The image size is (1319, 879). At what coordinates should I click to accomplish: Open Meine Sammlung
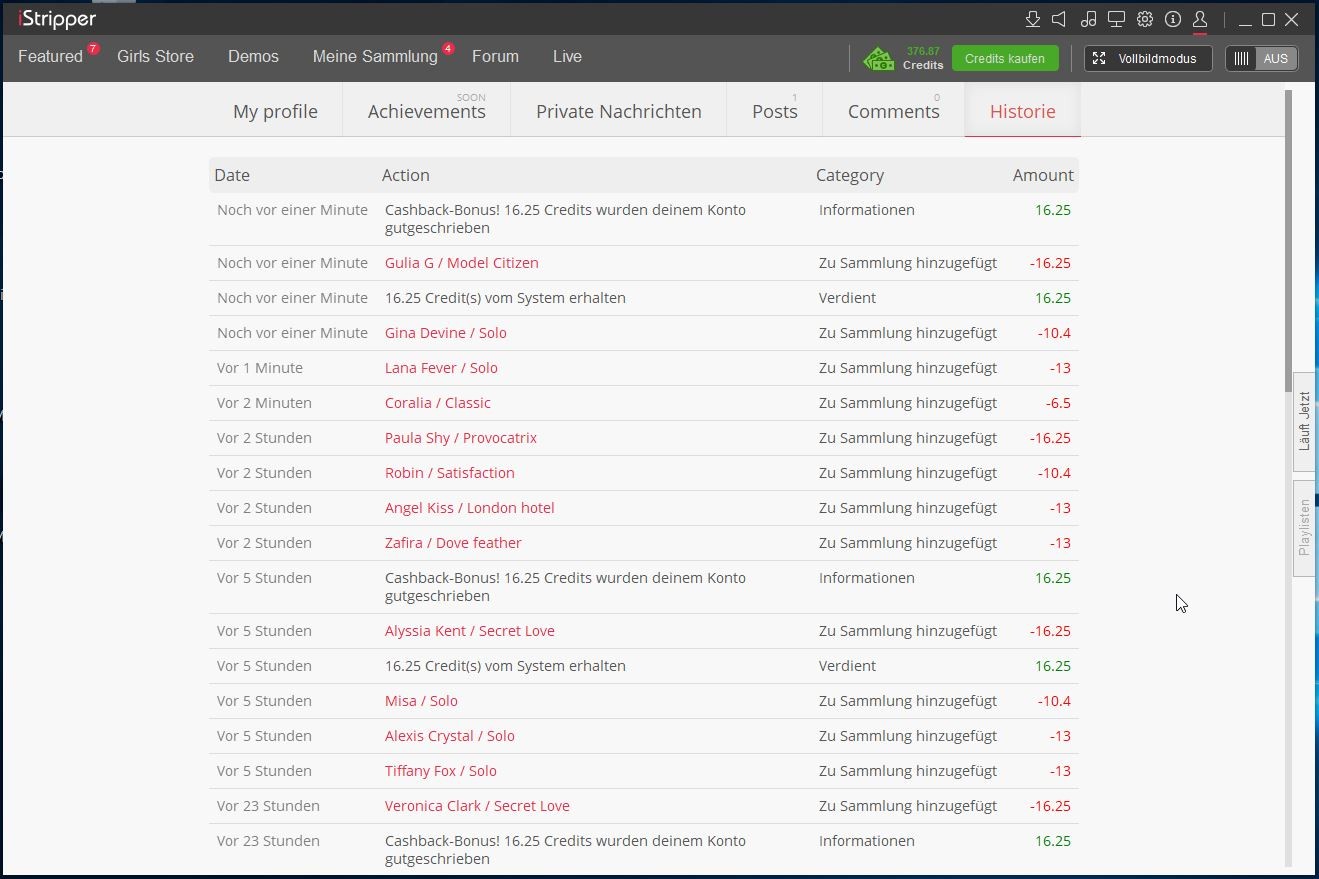(x=375, y=57)
